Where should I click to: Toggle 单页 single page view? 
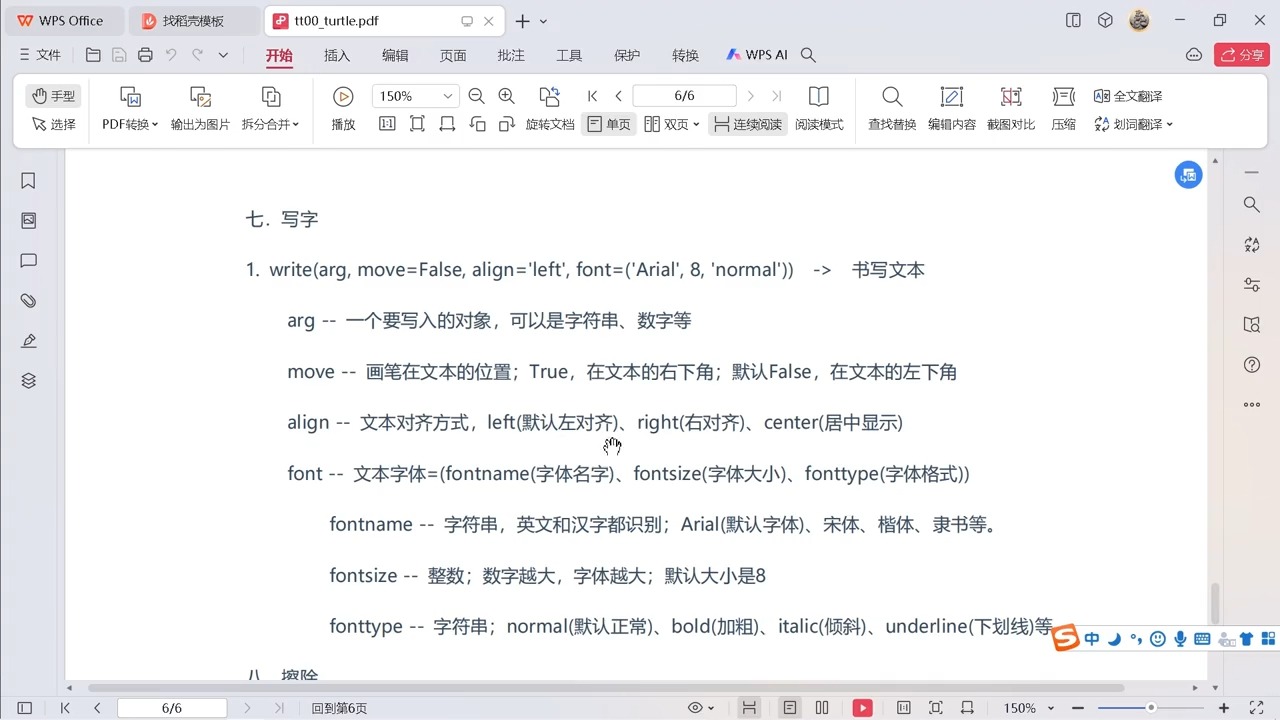tap(608, 124)
